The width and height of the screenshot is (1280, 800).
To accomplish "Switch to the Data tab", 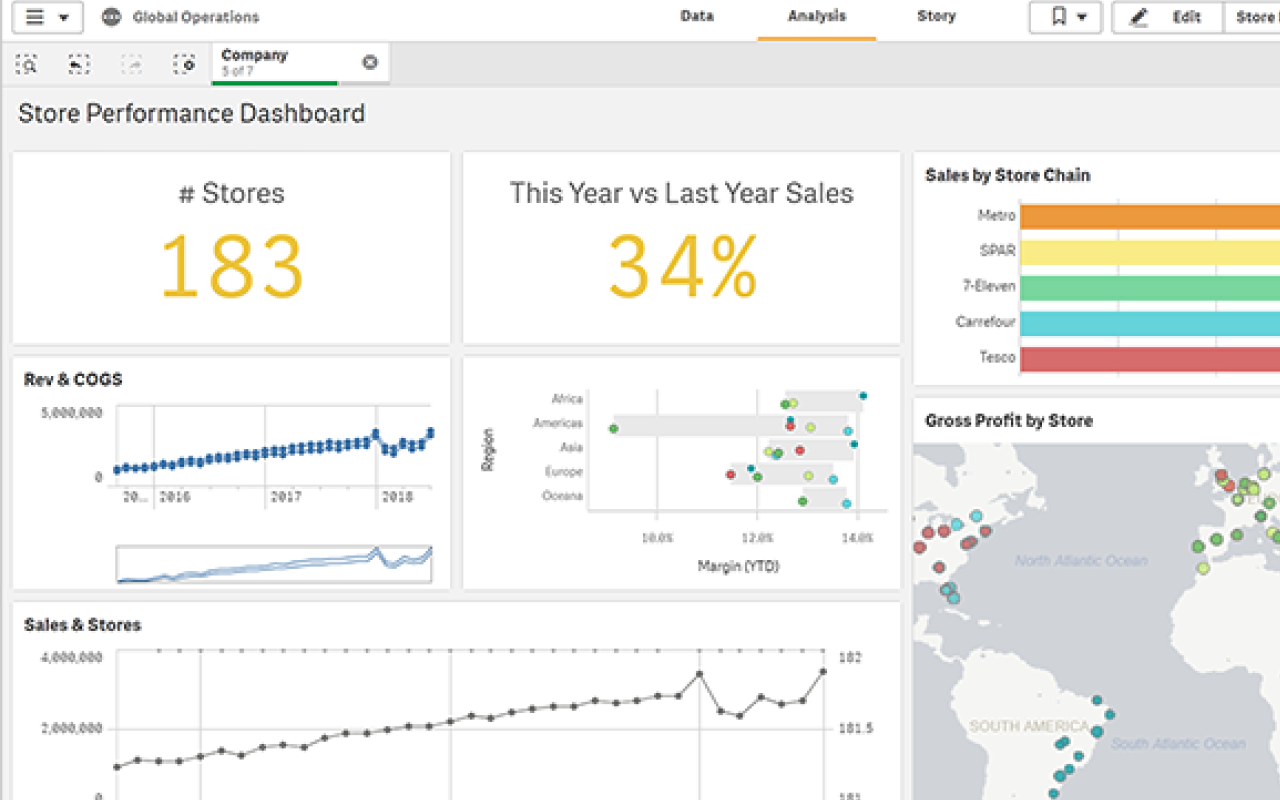I will point(697,17).
